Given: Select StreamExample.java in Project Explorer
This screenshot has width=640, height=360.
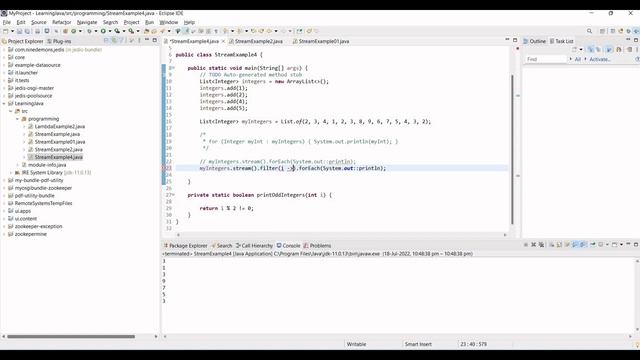Looking at the screenshot, I should (x=57, y=134).
